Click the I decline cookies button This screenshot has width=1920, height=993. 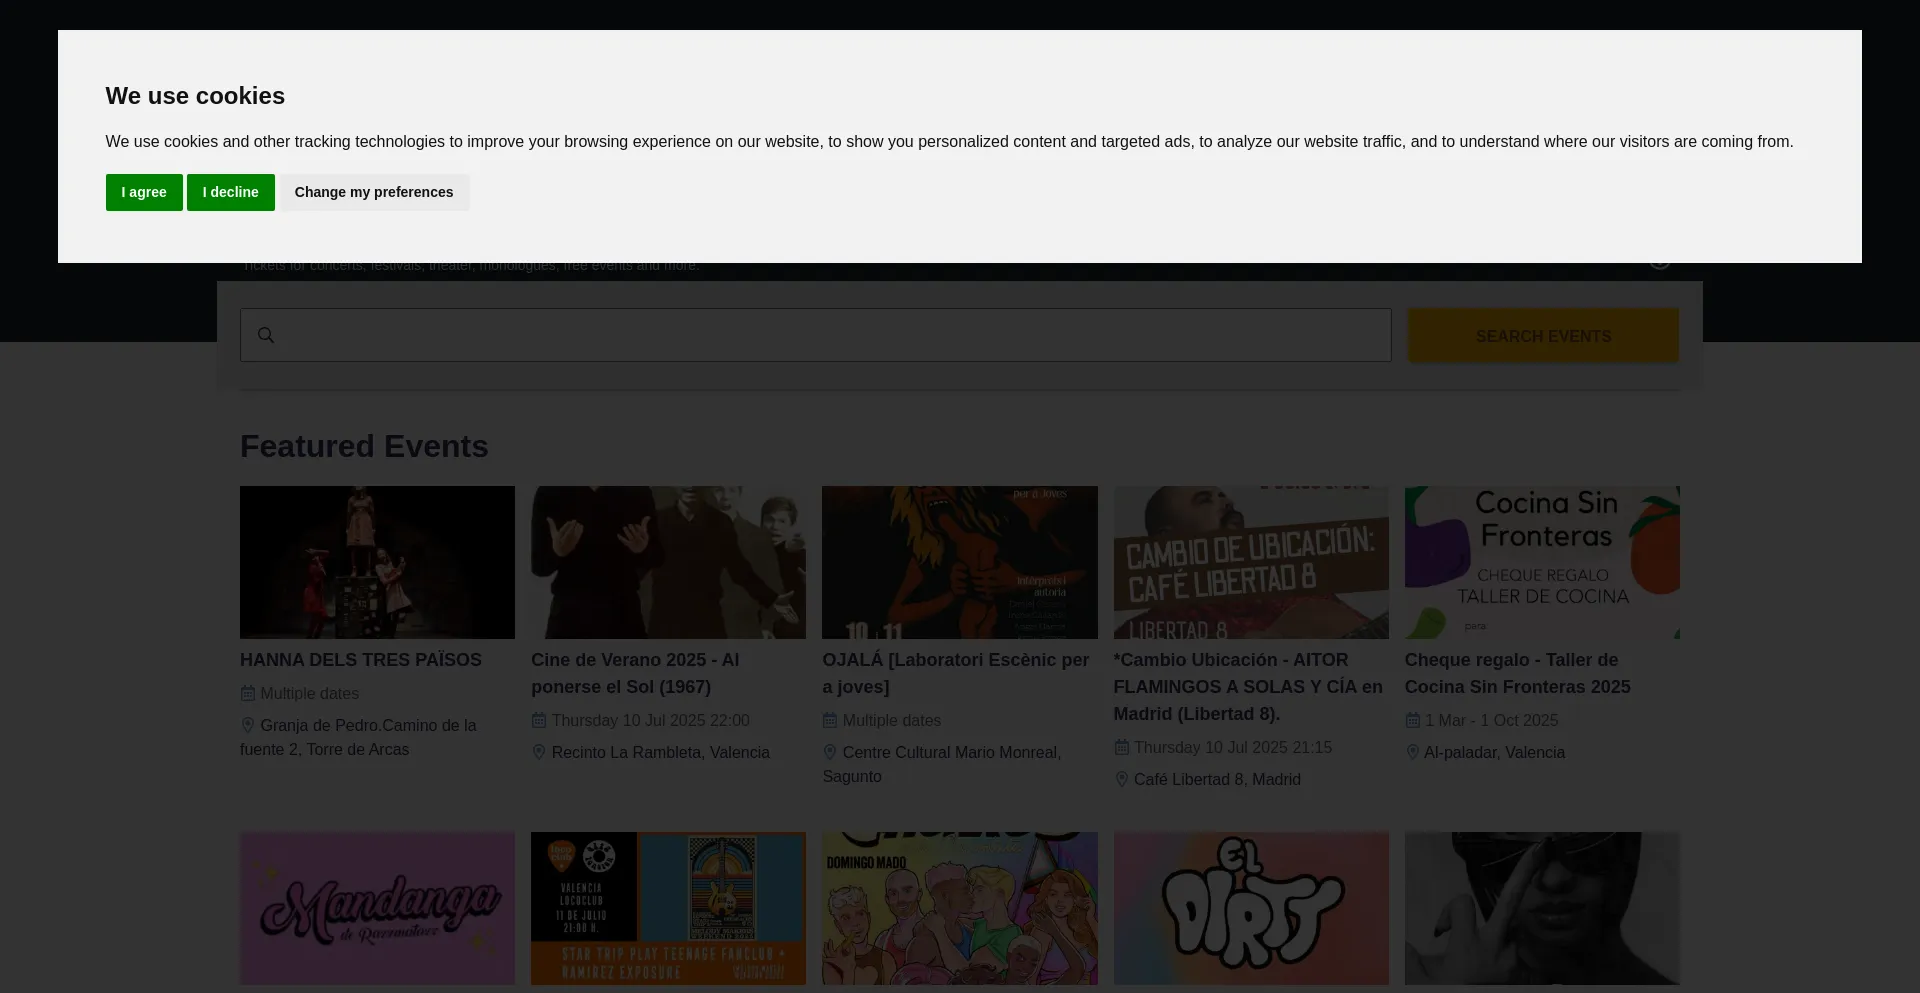231,192
